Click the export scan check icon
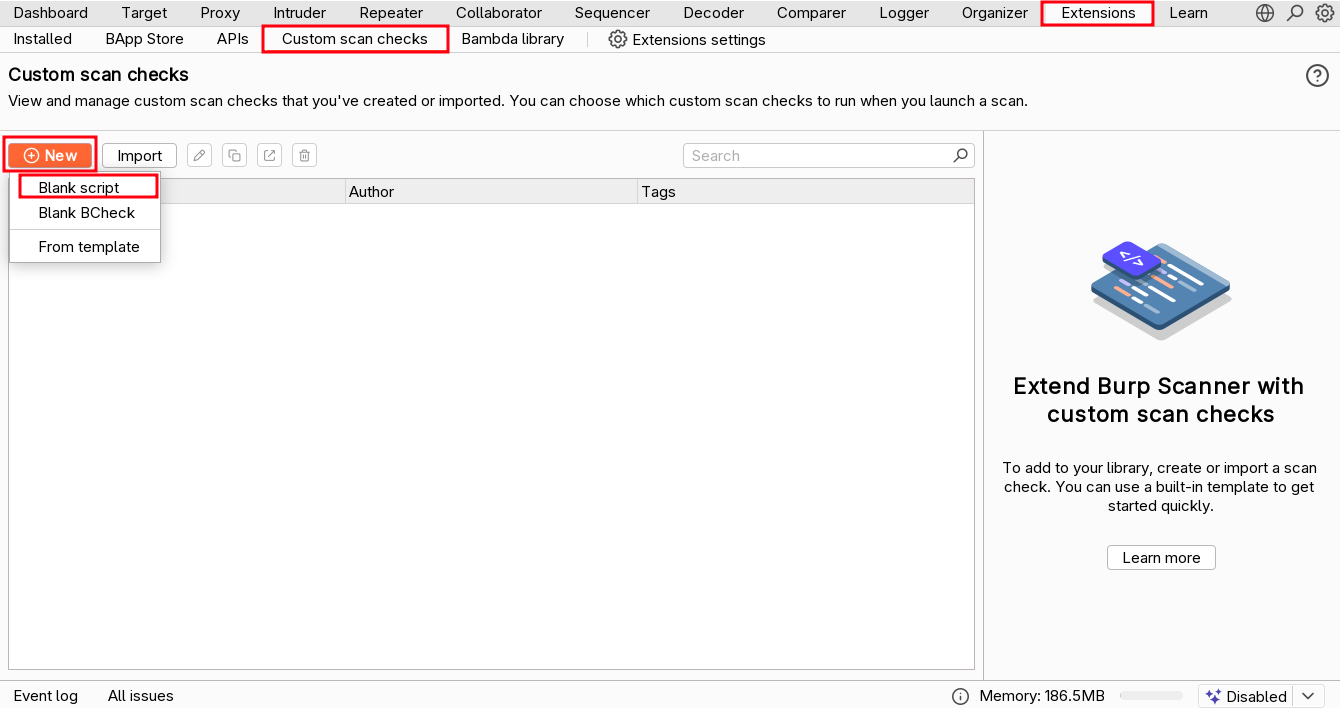Image resolution: width=1340 pixels, height=708 pixels. [x=269, y=155]
